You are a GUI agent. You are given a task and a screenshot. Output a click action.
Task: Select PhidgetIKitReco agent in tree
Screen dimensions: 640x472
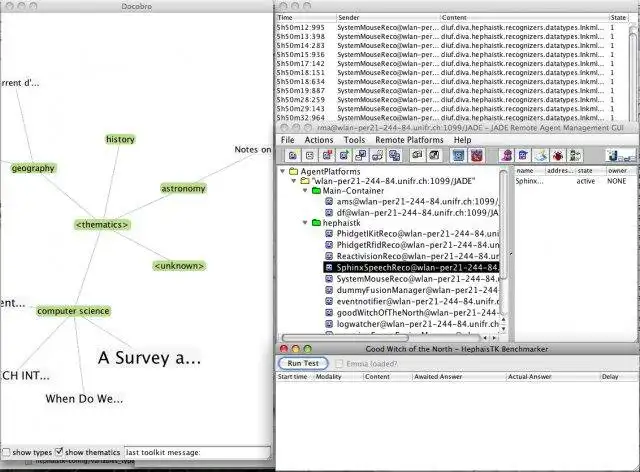(x=411, y=234)
